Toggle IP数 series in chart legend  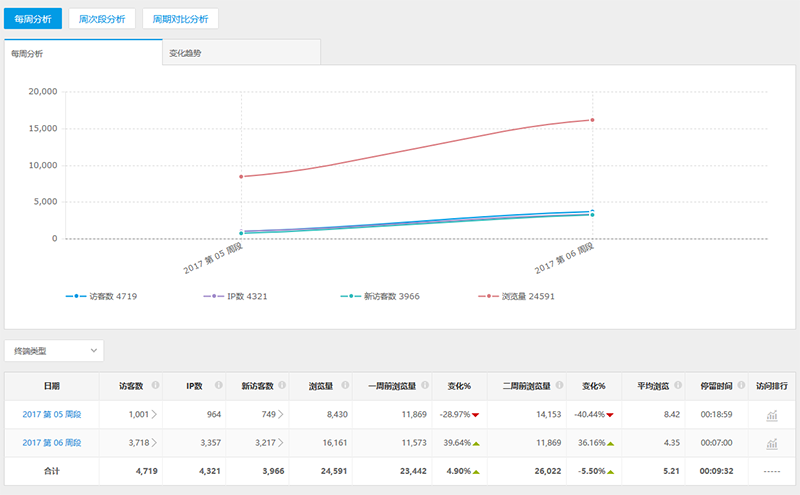[239, 297]
